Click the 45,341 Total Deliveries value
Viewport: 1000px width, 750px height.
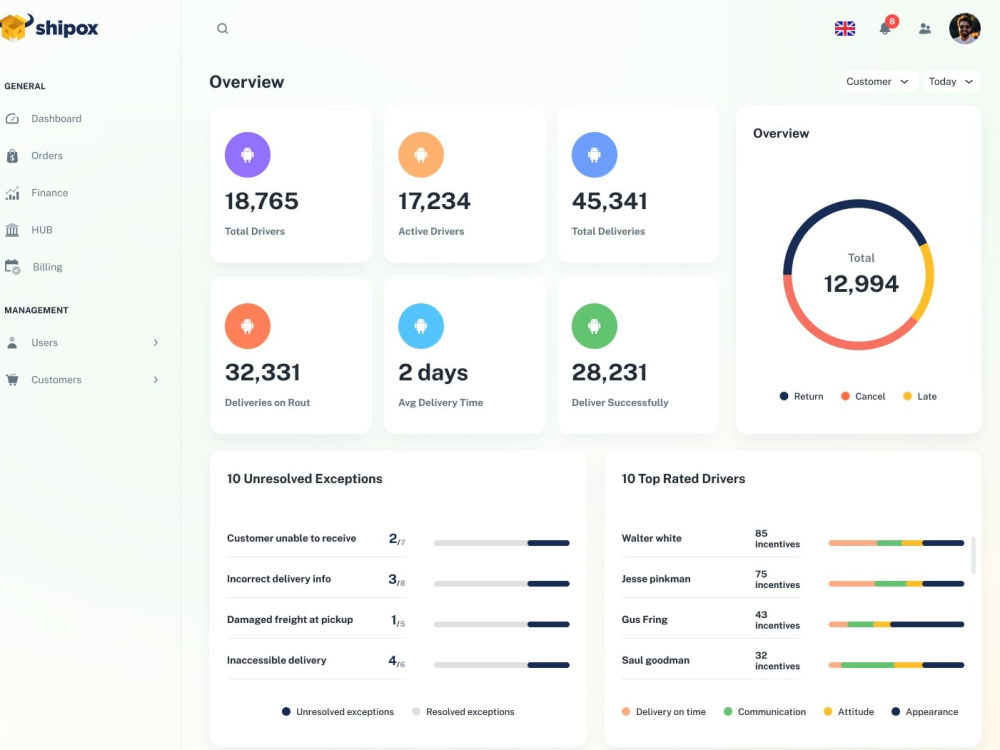[x=609, y=201]
